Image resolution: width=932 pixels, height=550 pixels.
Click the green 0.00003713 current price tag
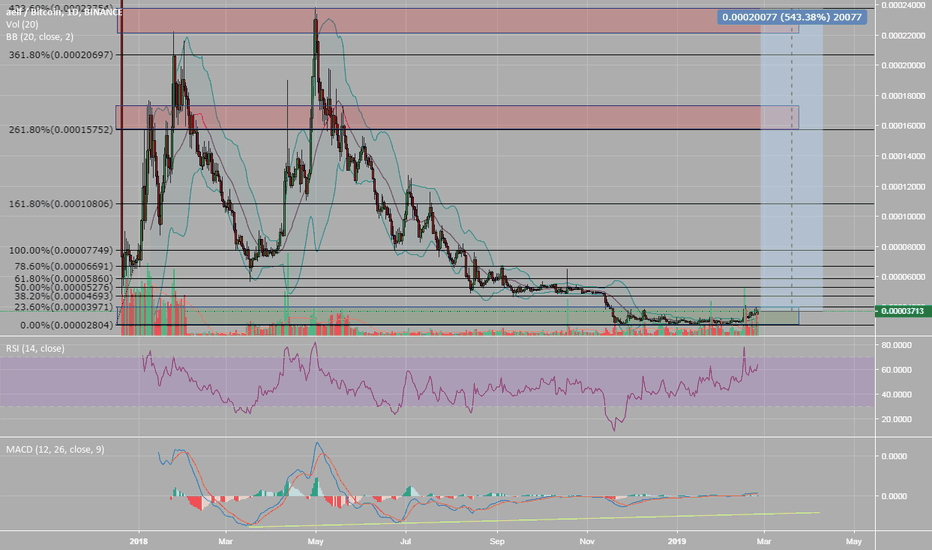click(x=903, y=311)
